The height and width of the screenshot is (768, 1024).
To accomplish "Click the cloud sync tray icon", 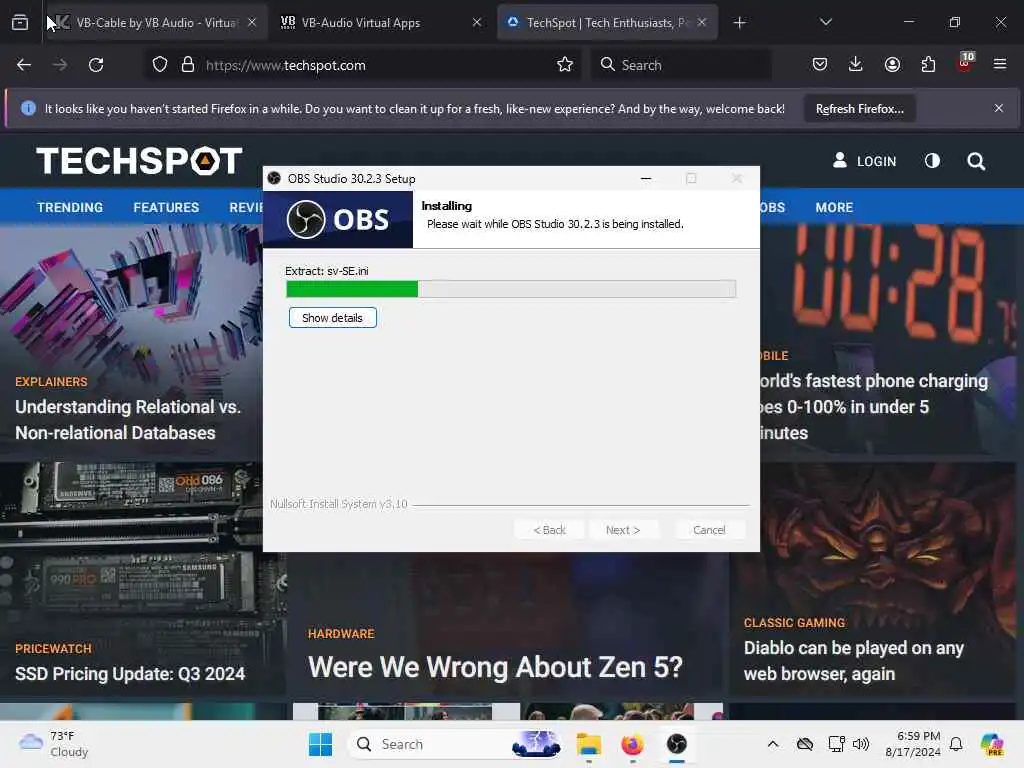I will tap(805, 744).
